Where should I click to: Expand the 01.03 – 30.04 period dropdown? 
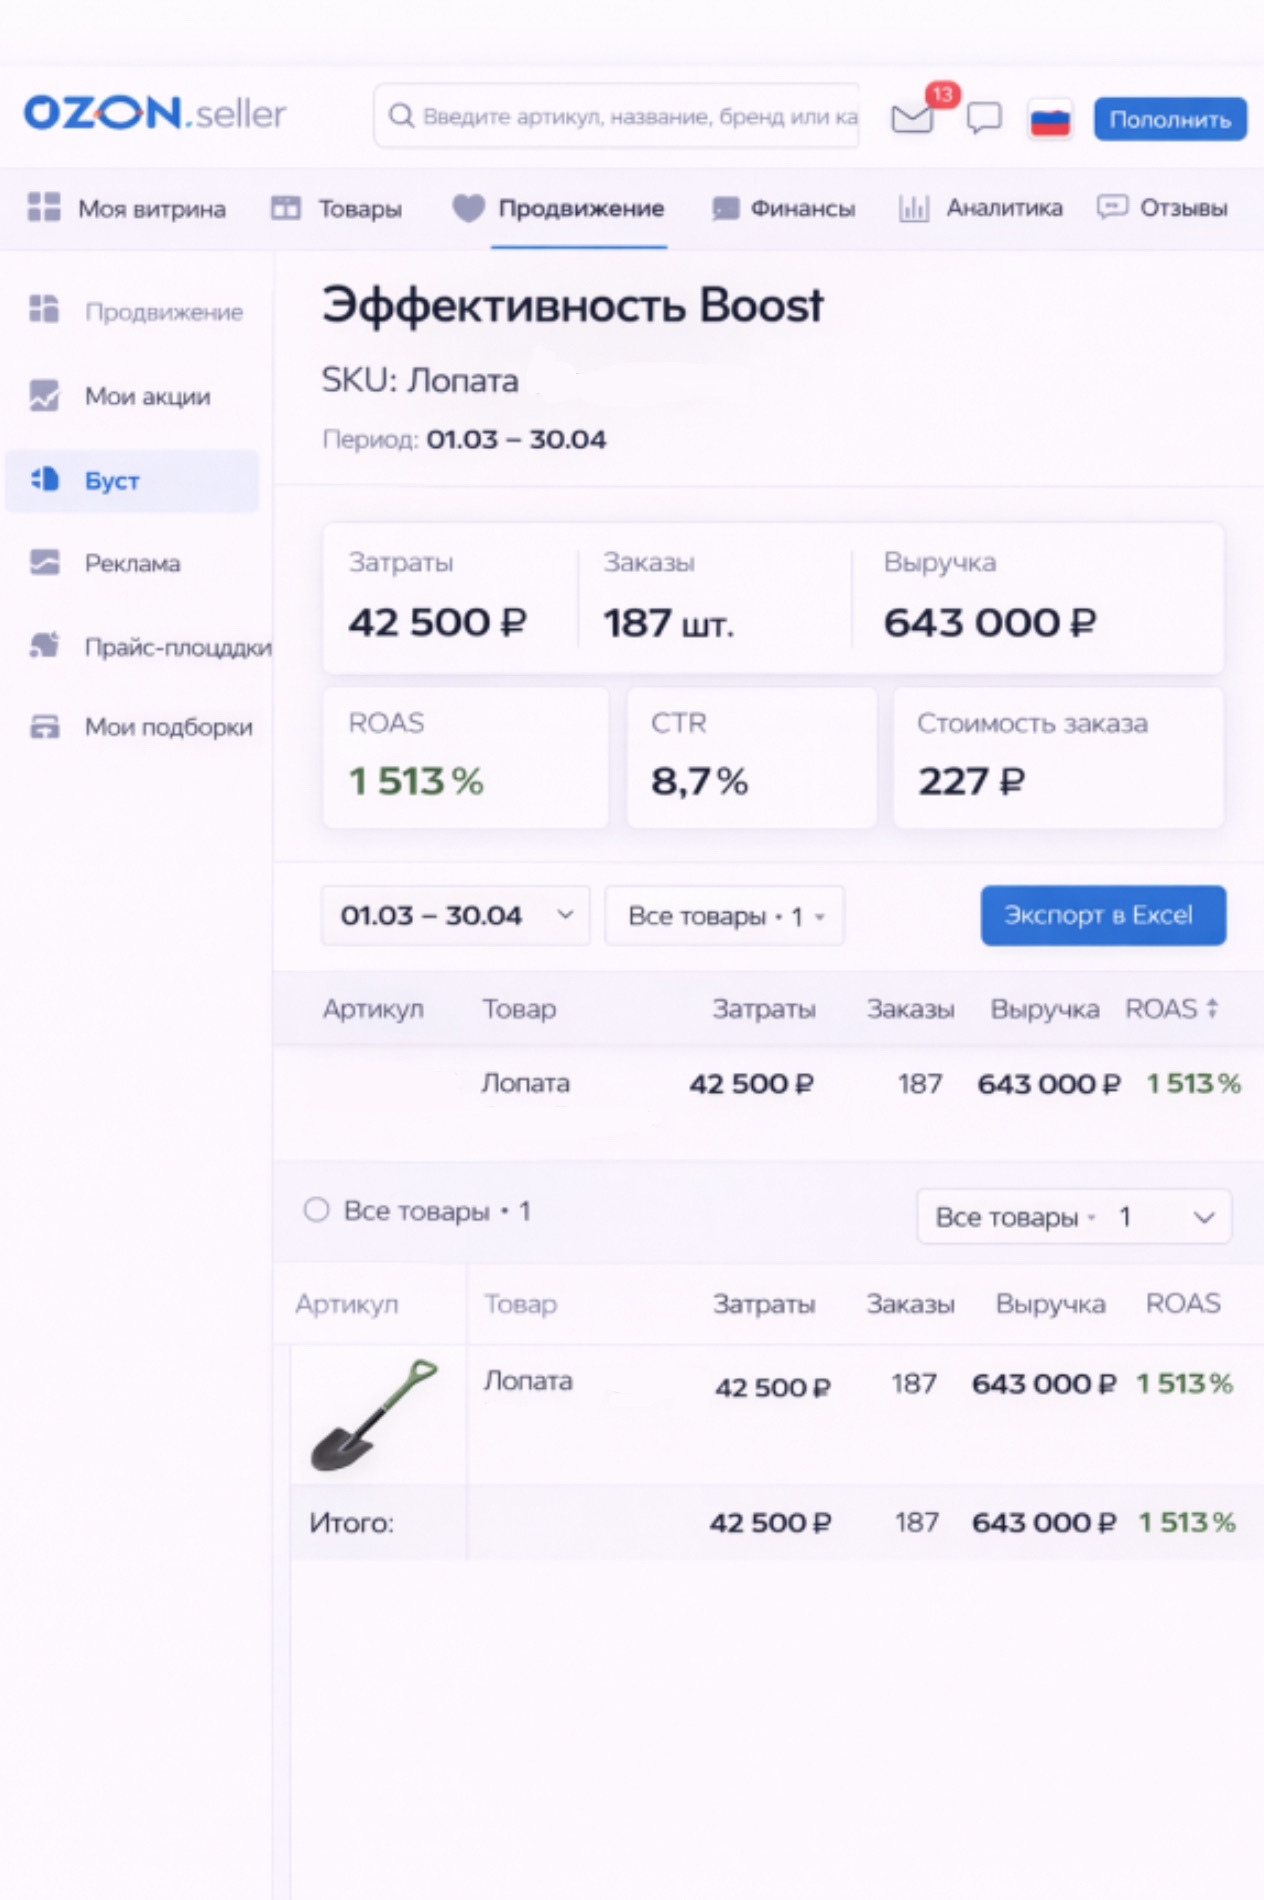click(455, 915)
